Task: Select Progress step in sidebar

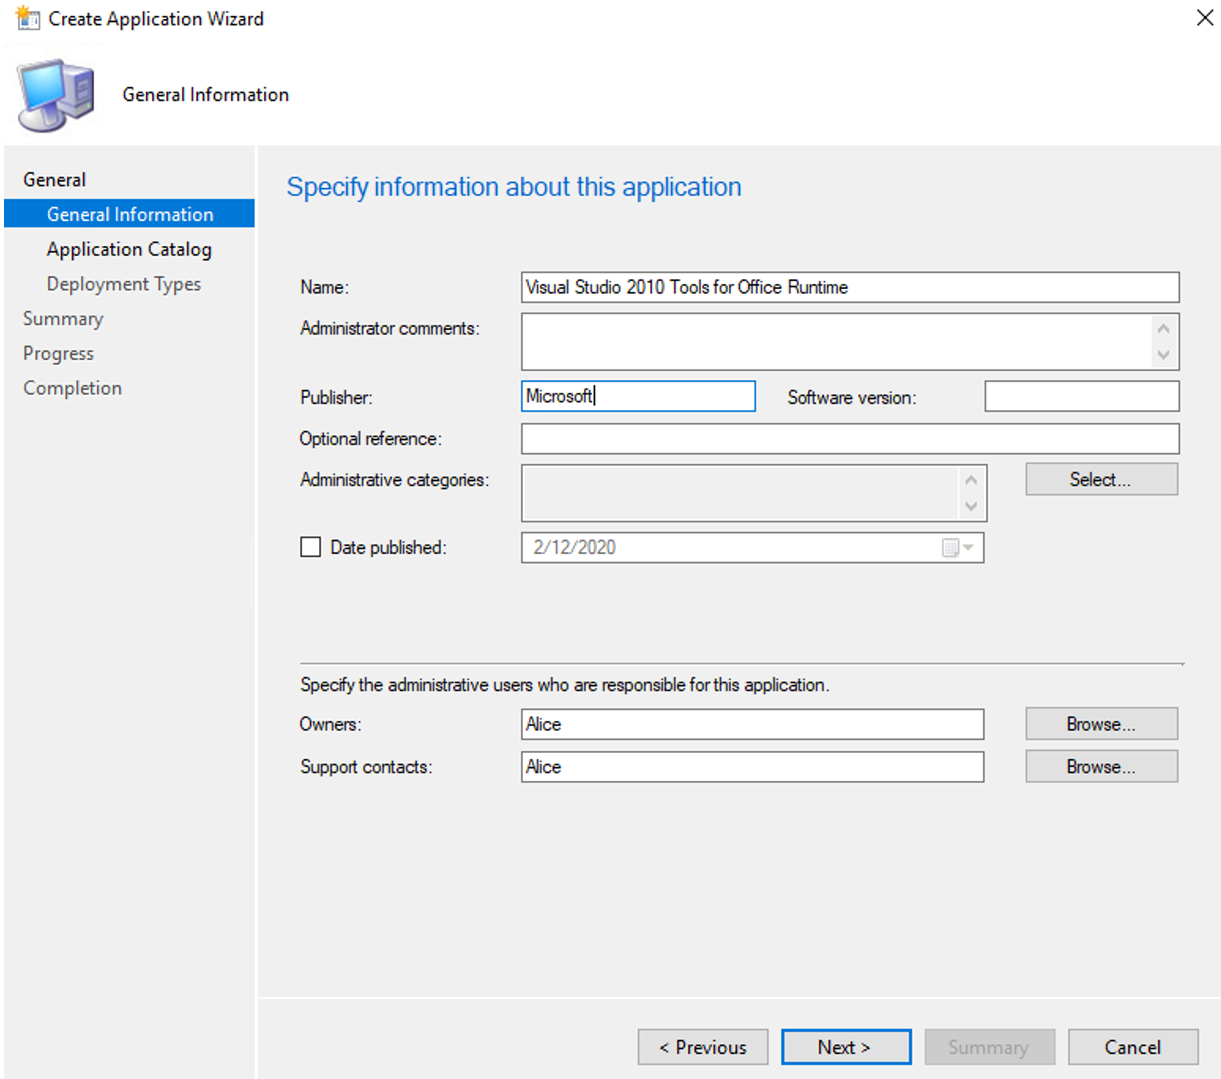Action: click(58, 353)
